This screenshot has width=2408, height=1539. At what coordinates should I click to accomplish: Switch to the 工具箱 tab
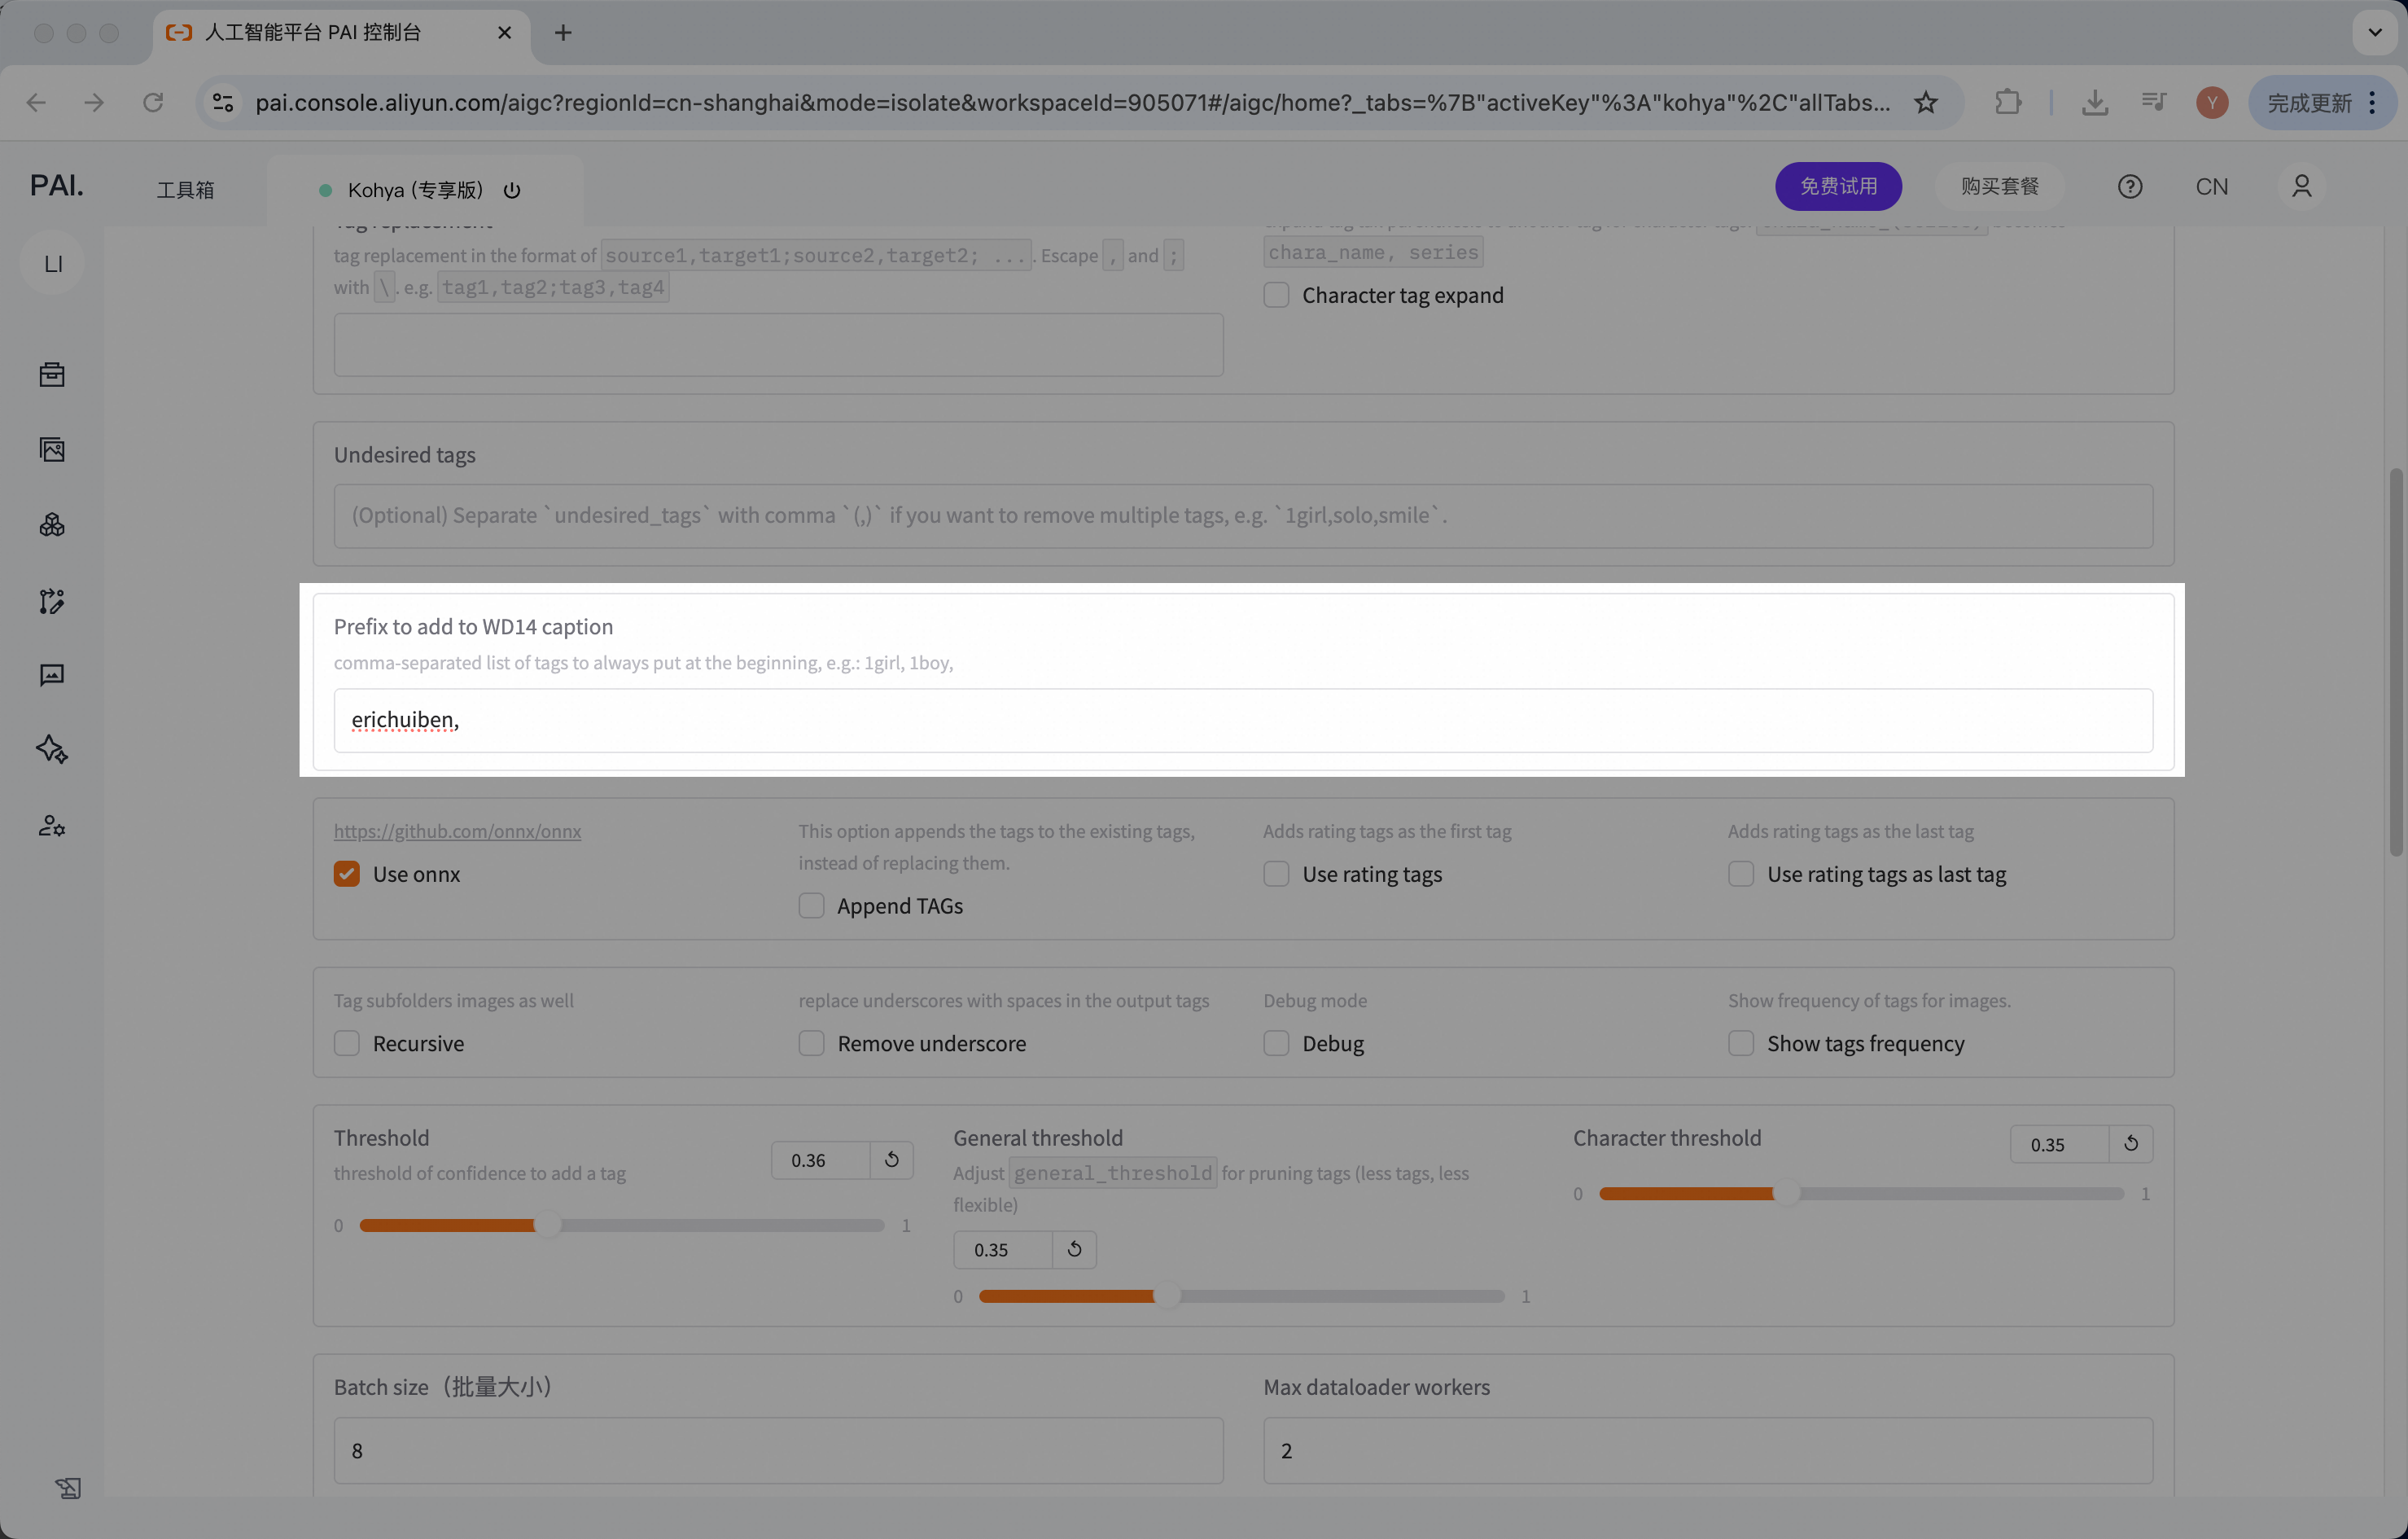pos(185,190)
